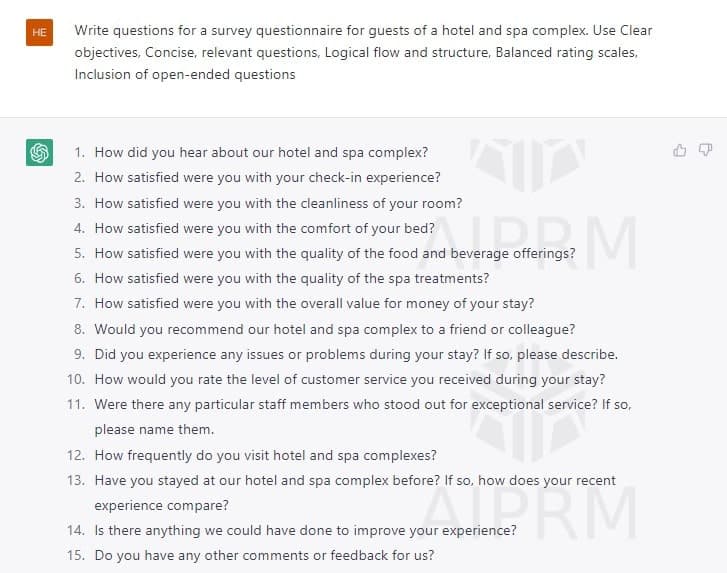
Task: Click the bed comfort question
Action: pos(264,228)
